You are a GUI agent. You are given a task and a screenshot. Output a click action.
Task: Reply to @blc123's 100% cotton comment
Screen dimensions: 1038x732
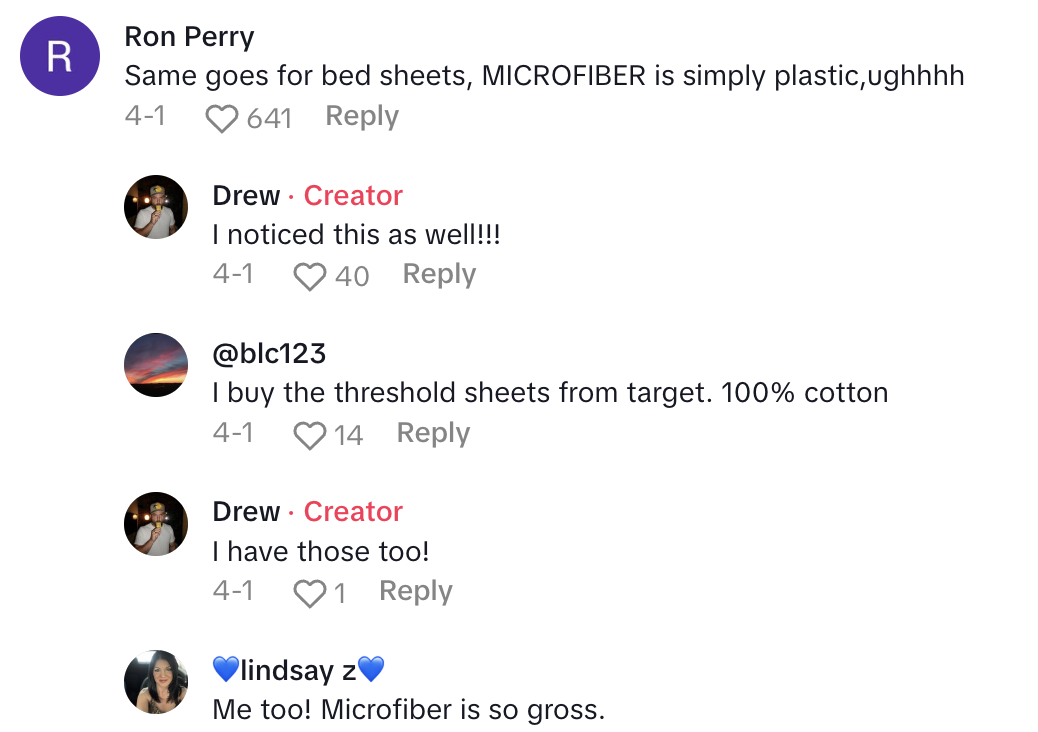pyautogui.click(x=432, y=432)
